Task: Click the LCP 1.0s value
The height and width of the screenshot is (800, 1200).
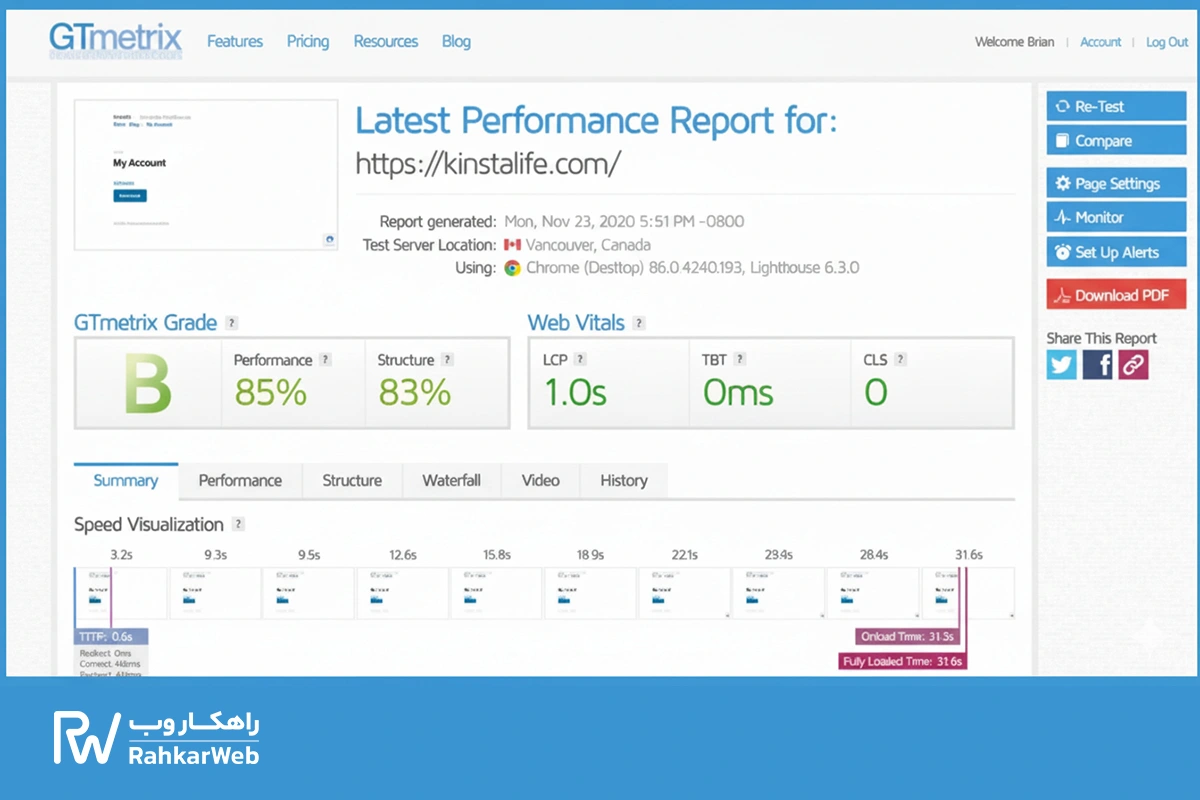Action: (x=575, y=392)
